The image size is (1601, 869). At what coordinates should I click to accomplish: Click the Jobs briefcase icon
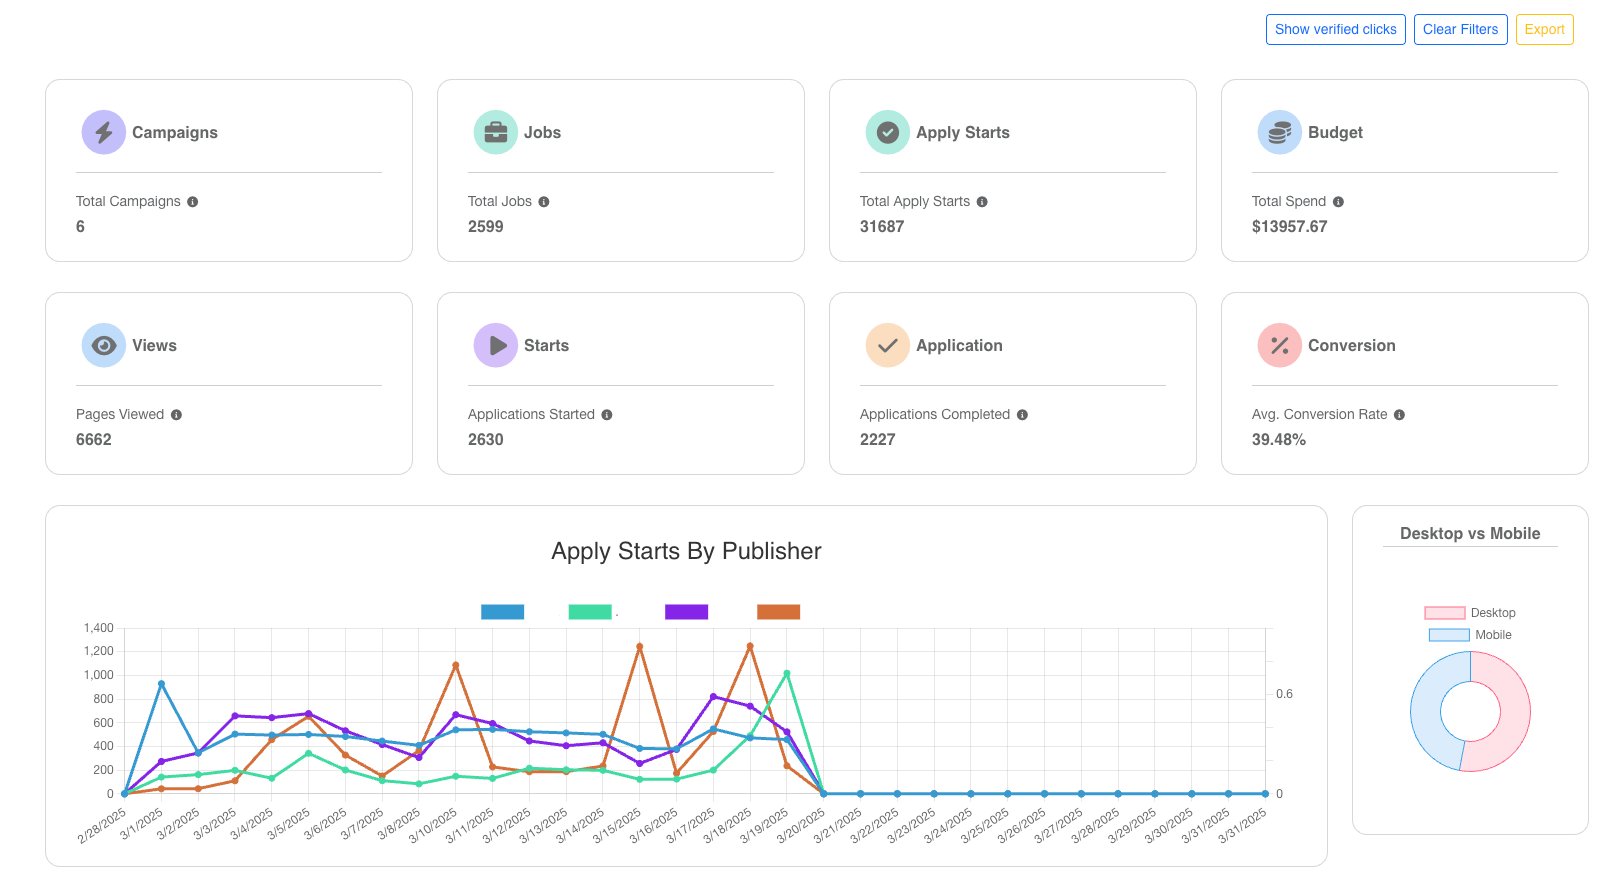(495, 132)
